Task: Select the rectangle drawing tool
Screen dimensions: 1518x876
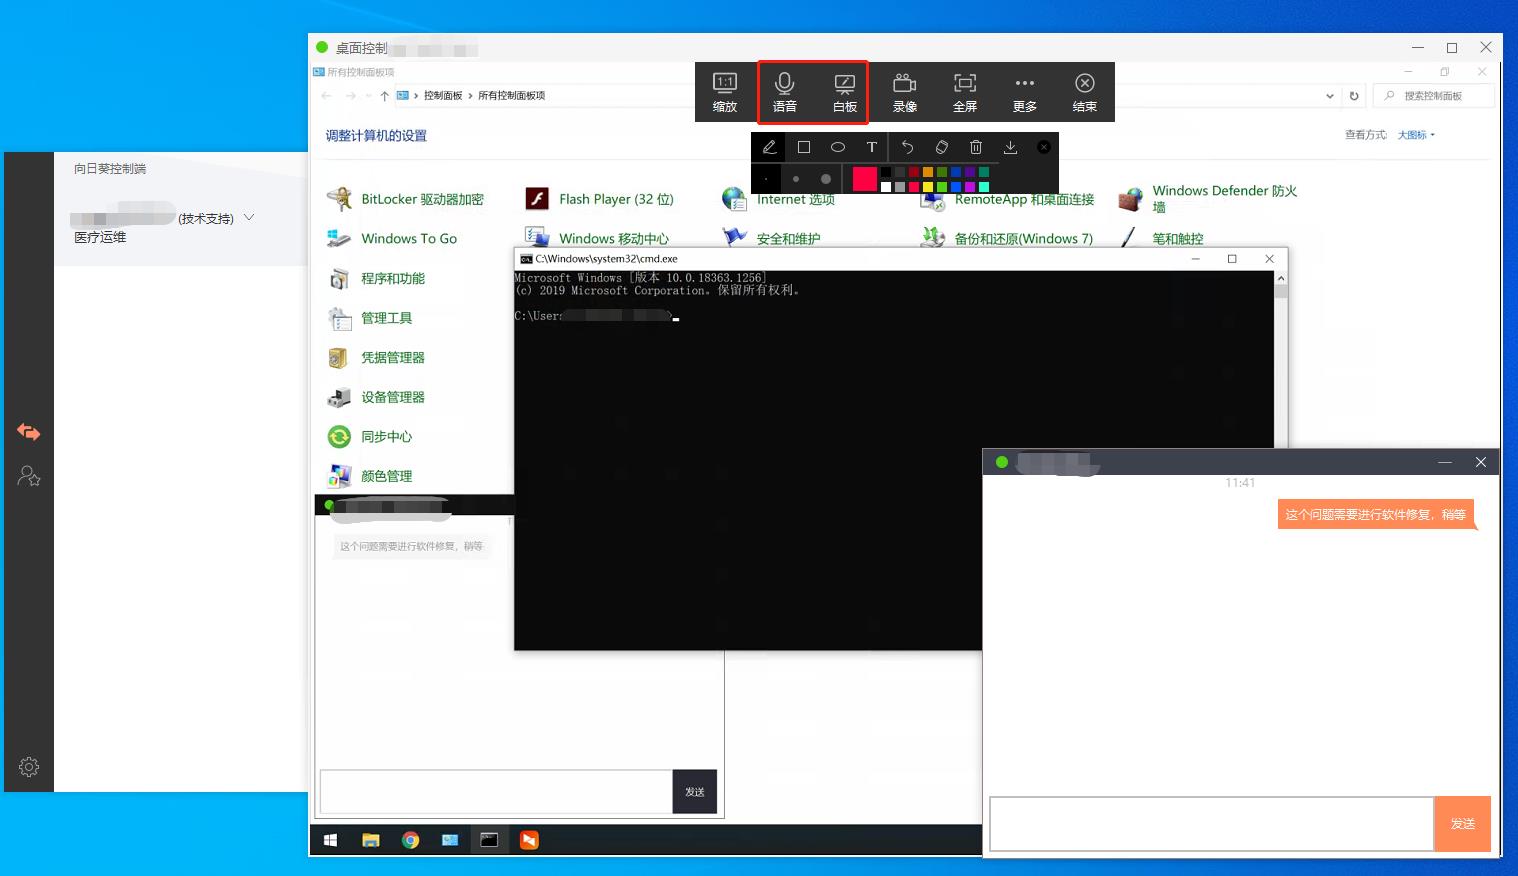Action: 803,147
